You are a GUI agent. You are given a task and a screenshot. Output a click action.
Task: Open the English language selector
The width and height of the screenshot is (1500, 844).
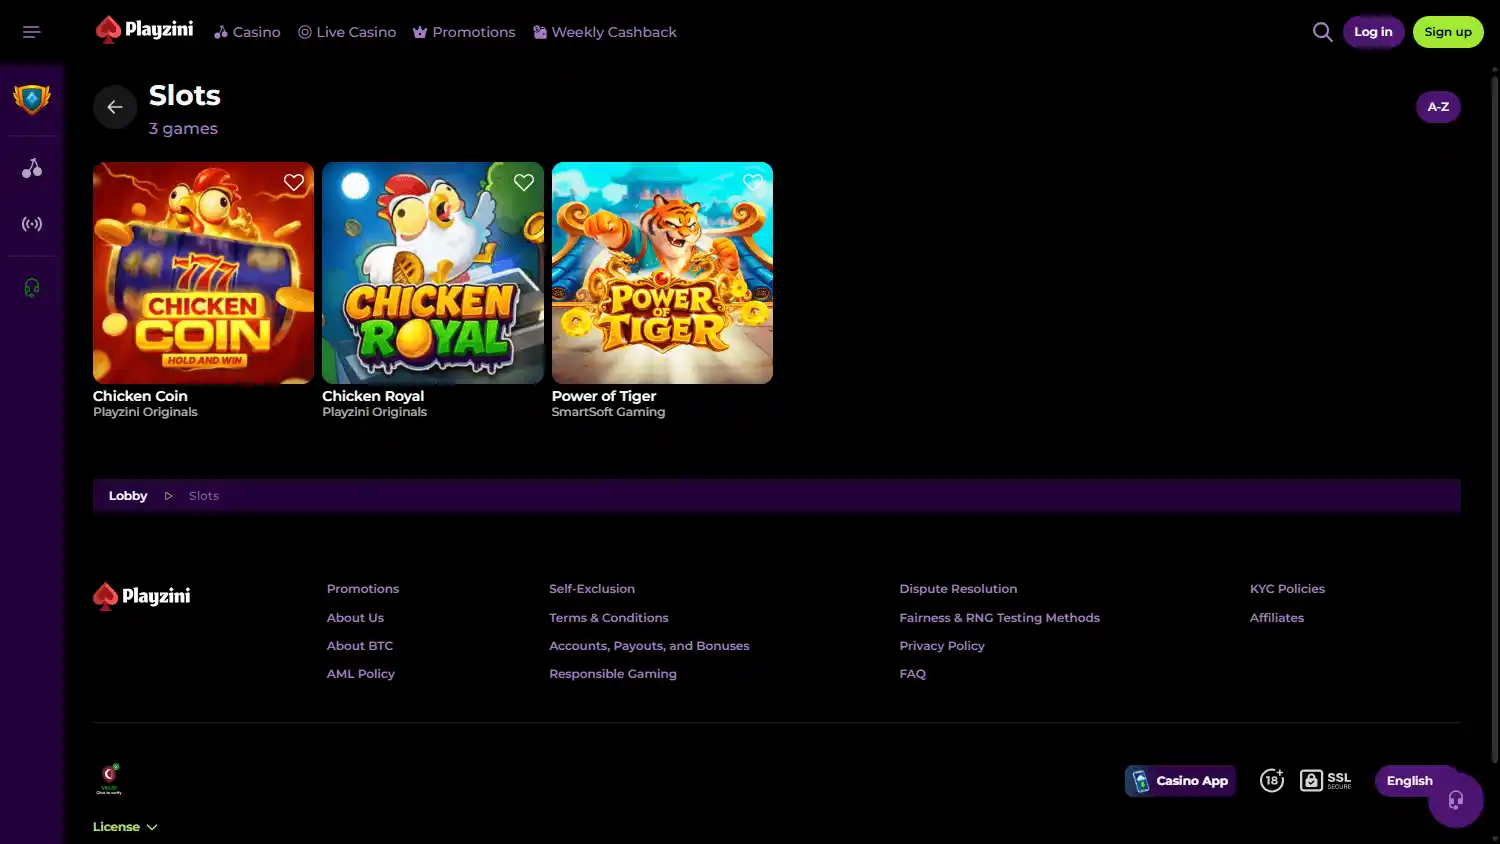point(1410,781)
